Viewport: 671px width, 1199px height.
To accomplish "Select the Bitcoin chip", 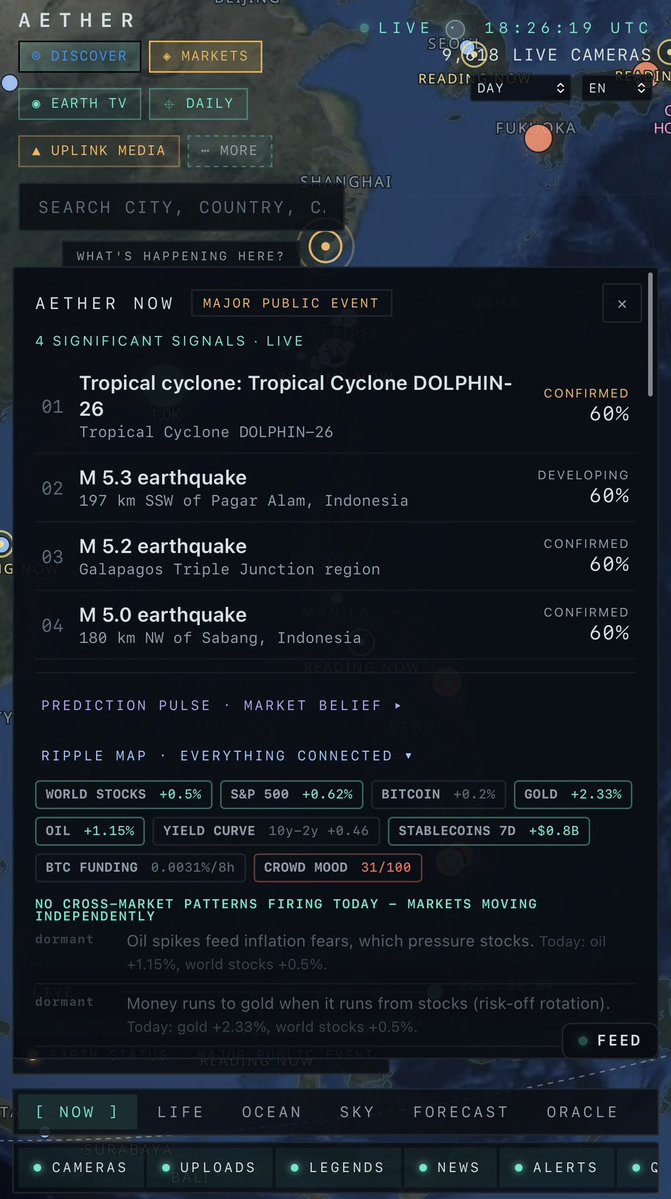I will (x=439, y=794).
